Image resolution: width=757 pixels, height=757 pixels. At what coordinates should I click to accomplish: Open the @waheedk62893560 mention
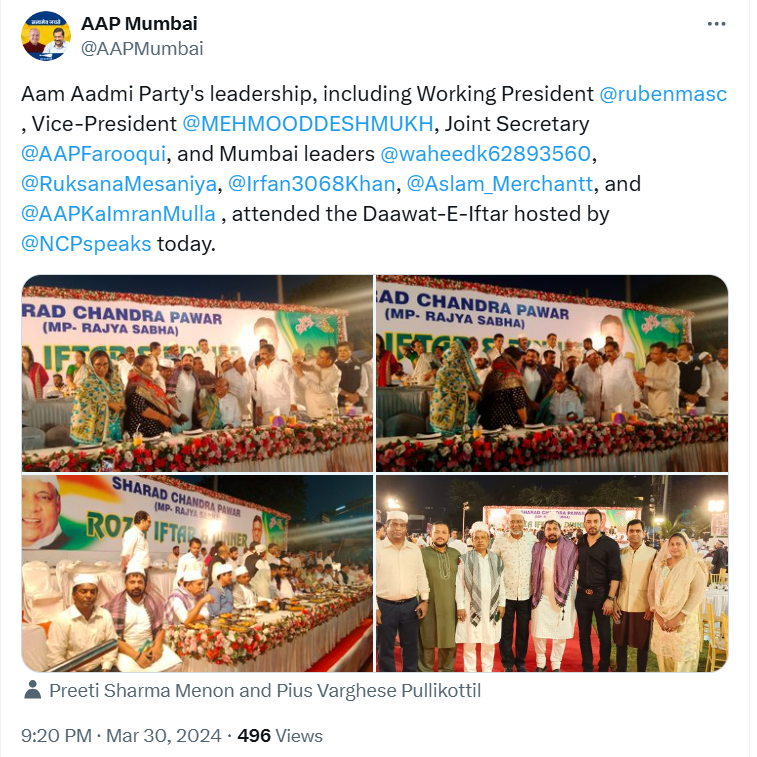point(485,154)
